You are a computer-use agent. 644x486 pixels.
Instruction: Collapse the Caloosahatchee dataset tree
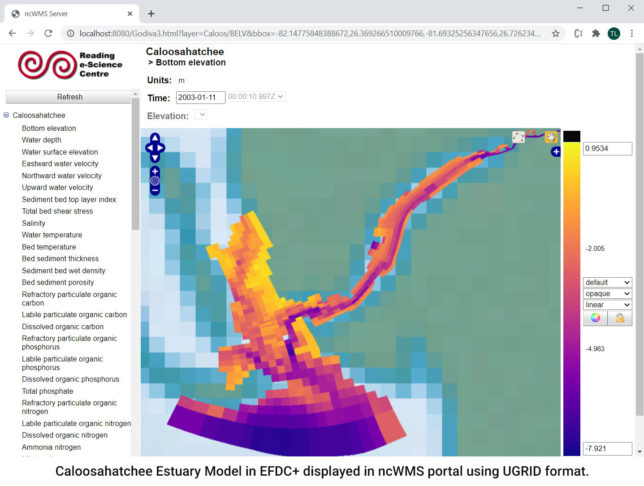pos(7,115)
